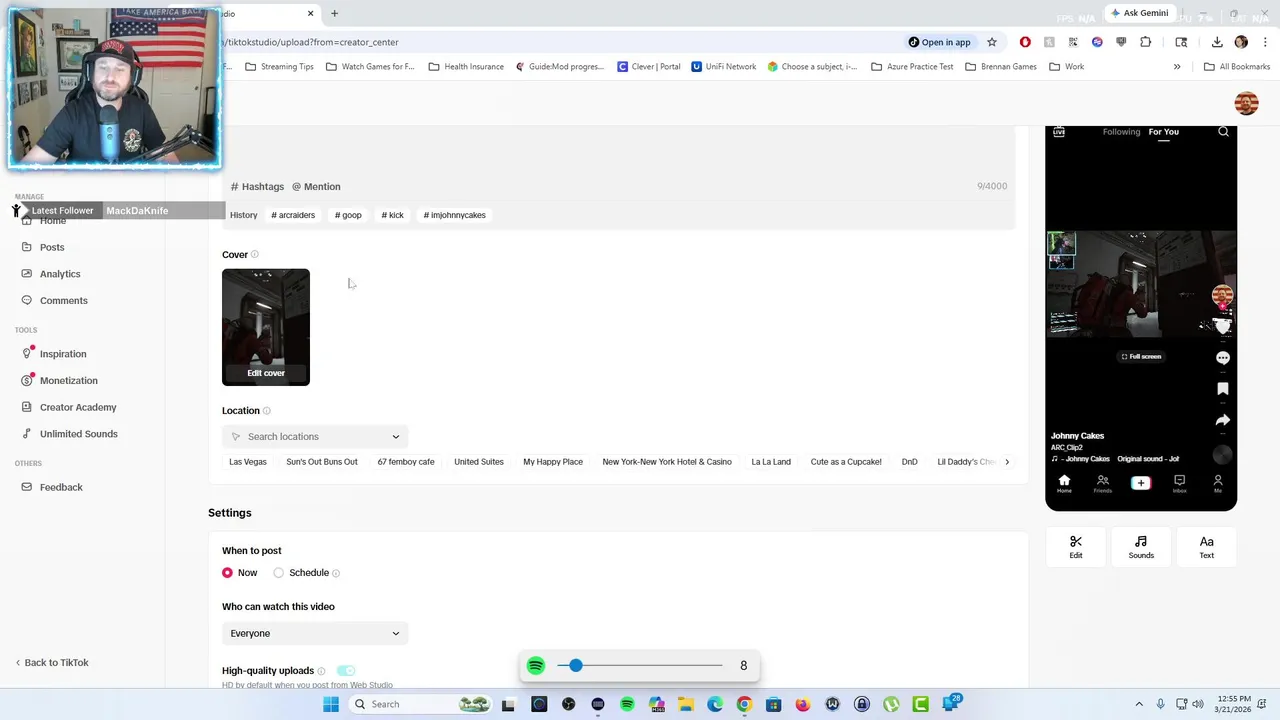
Task: Click the Hashtags button
Action: pos(258,187)
